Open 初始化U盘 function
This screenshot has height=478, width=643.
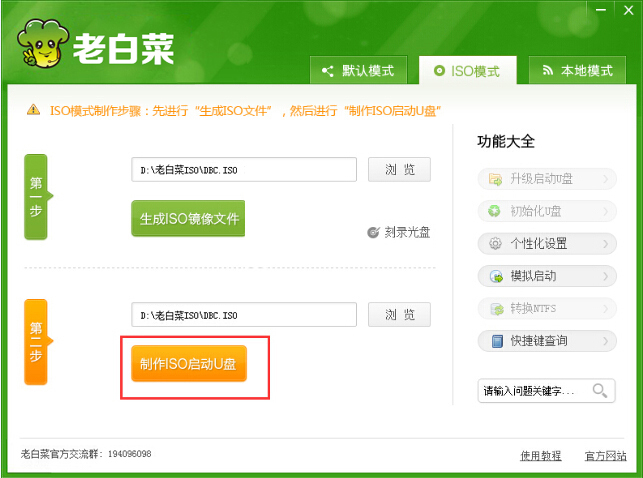[x=547, y=211]
